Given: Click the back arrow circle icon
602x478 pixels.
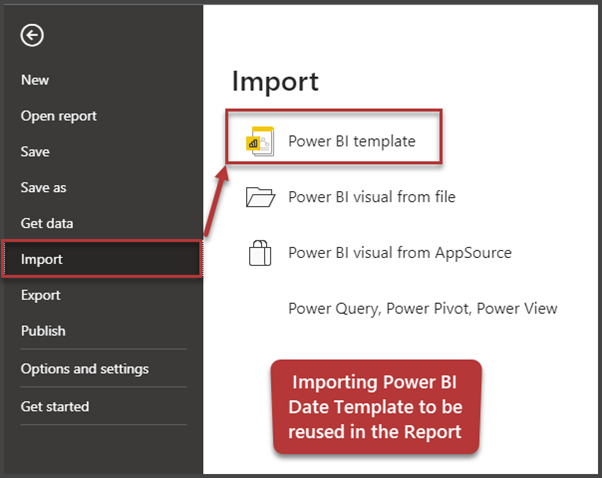Looking at the screenshot, I should (x=32, y=35).
